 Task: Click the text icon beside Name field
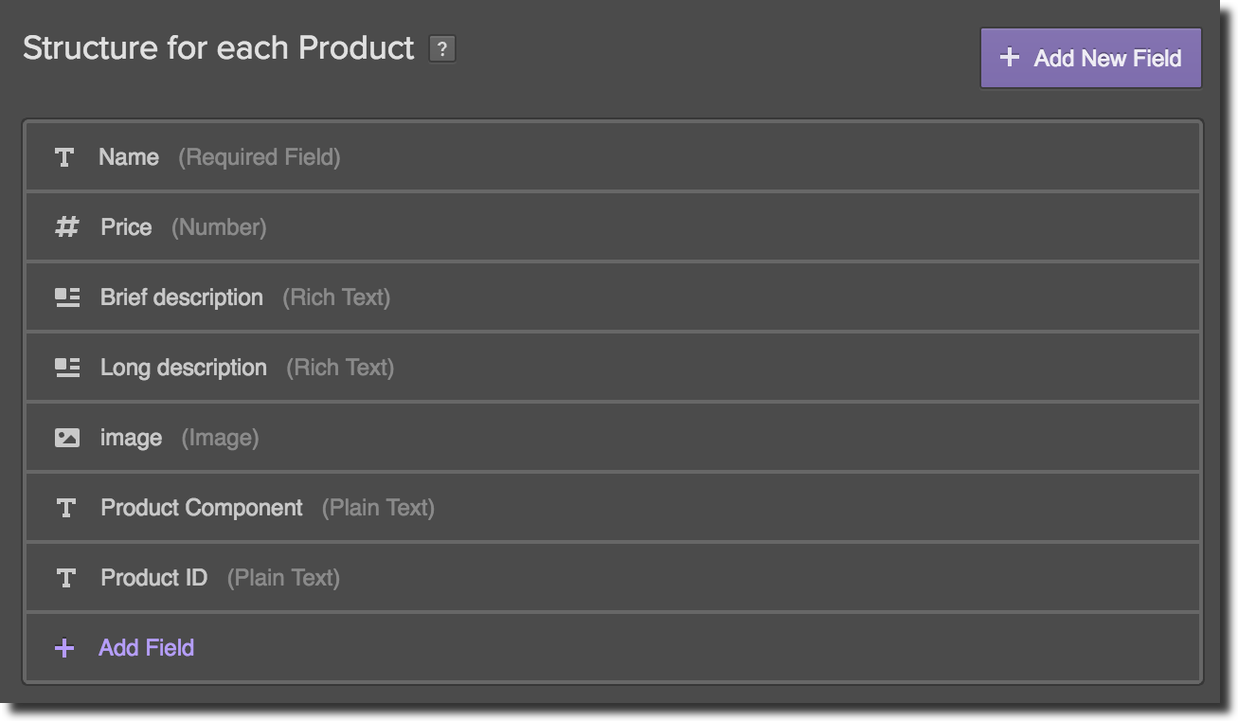pyautogui.click(x=65, y=157)
